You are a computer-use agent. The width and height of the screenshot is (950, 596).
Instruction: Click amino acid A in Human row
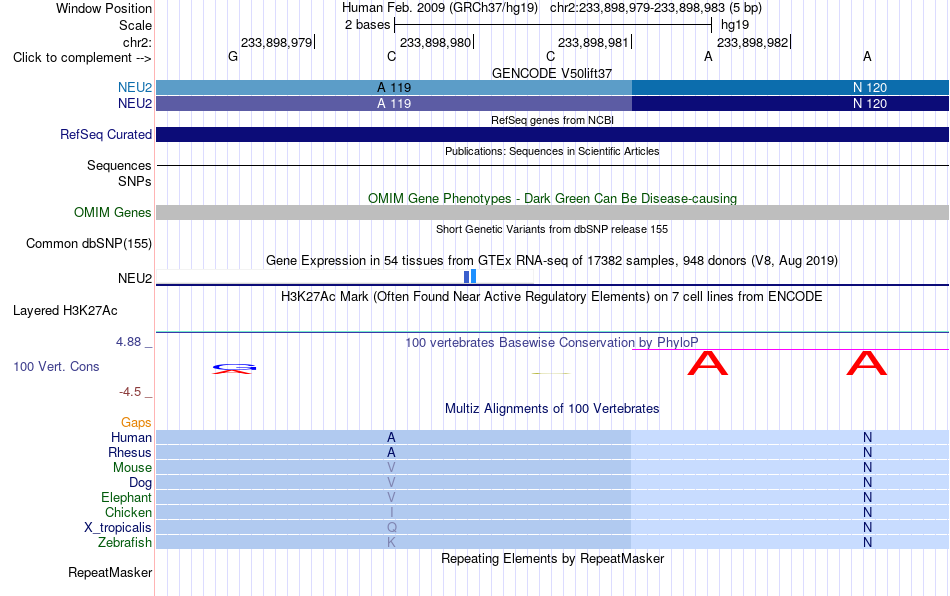(x=391, y=437)
